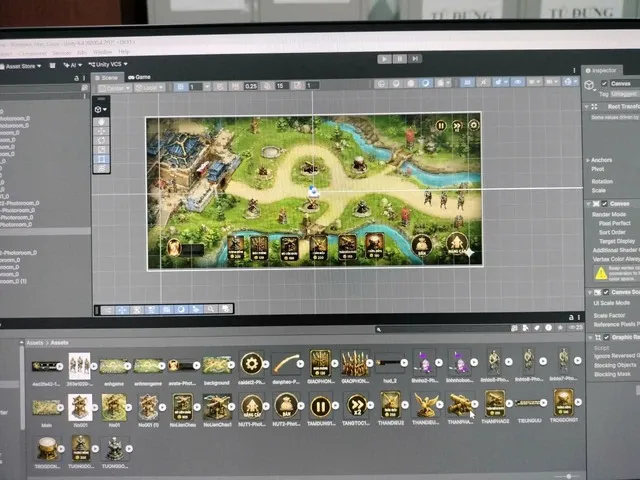Image resolution: width=640 pixels, height=480 pixels.
Task: Switch to the Game tab
Action: pyautogui.click(x=140, y=77)
